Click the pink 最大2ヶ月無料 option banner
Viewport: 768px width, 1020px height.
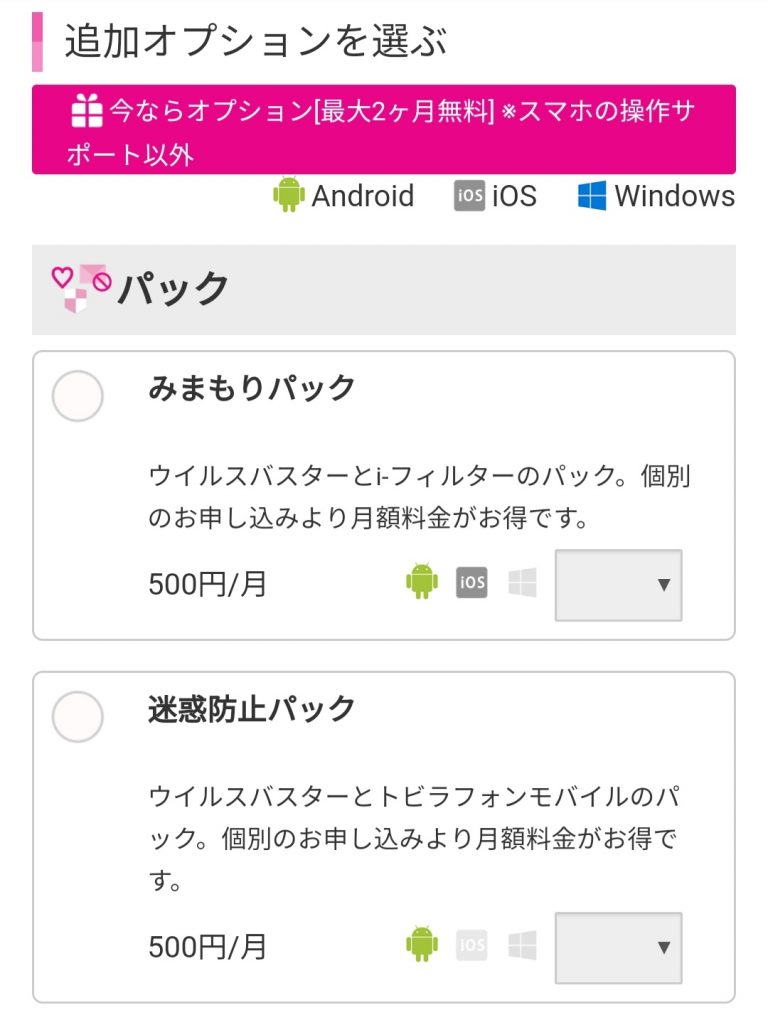(x=384, y=130)
